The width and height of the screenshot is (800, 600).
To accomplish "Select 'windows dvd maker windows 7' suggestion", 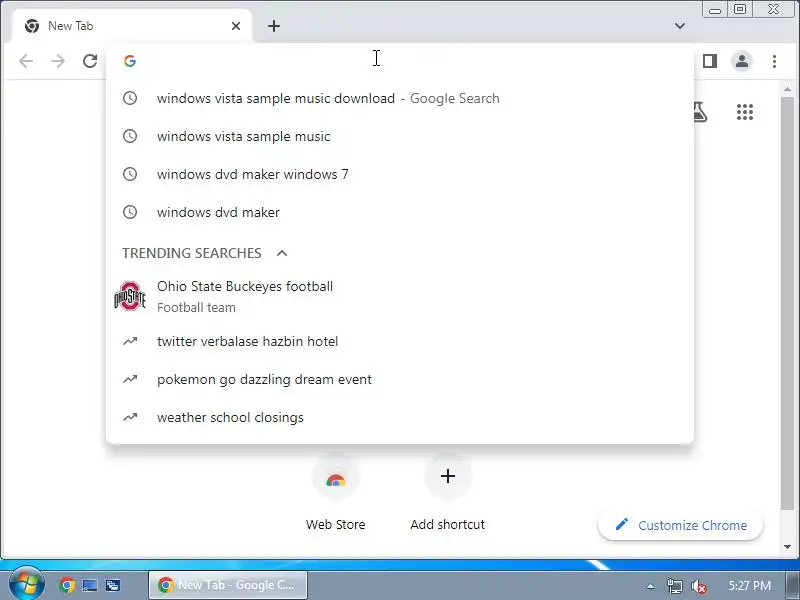I will [x=399, y=174].
